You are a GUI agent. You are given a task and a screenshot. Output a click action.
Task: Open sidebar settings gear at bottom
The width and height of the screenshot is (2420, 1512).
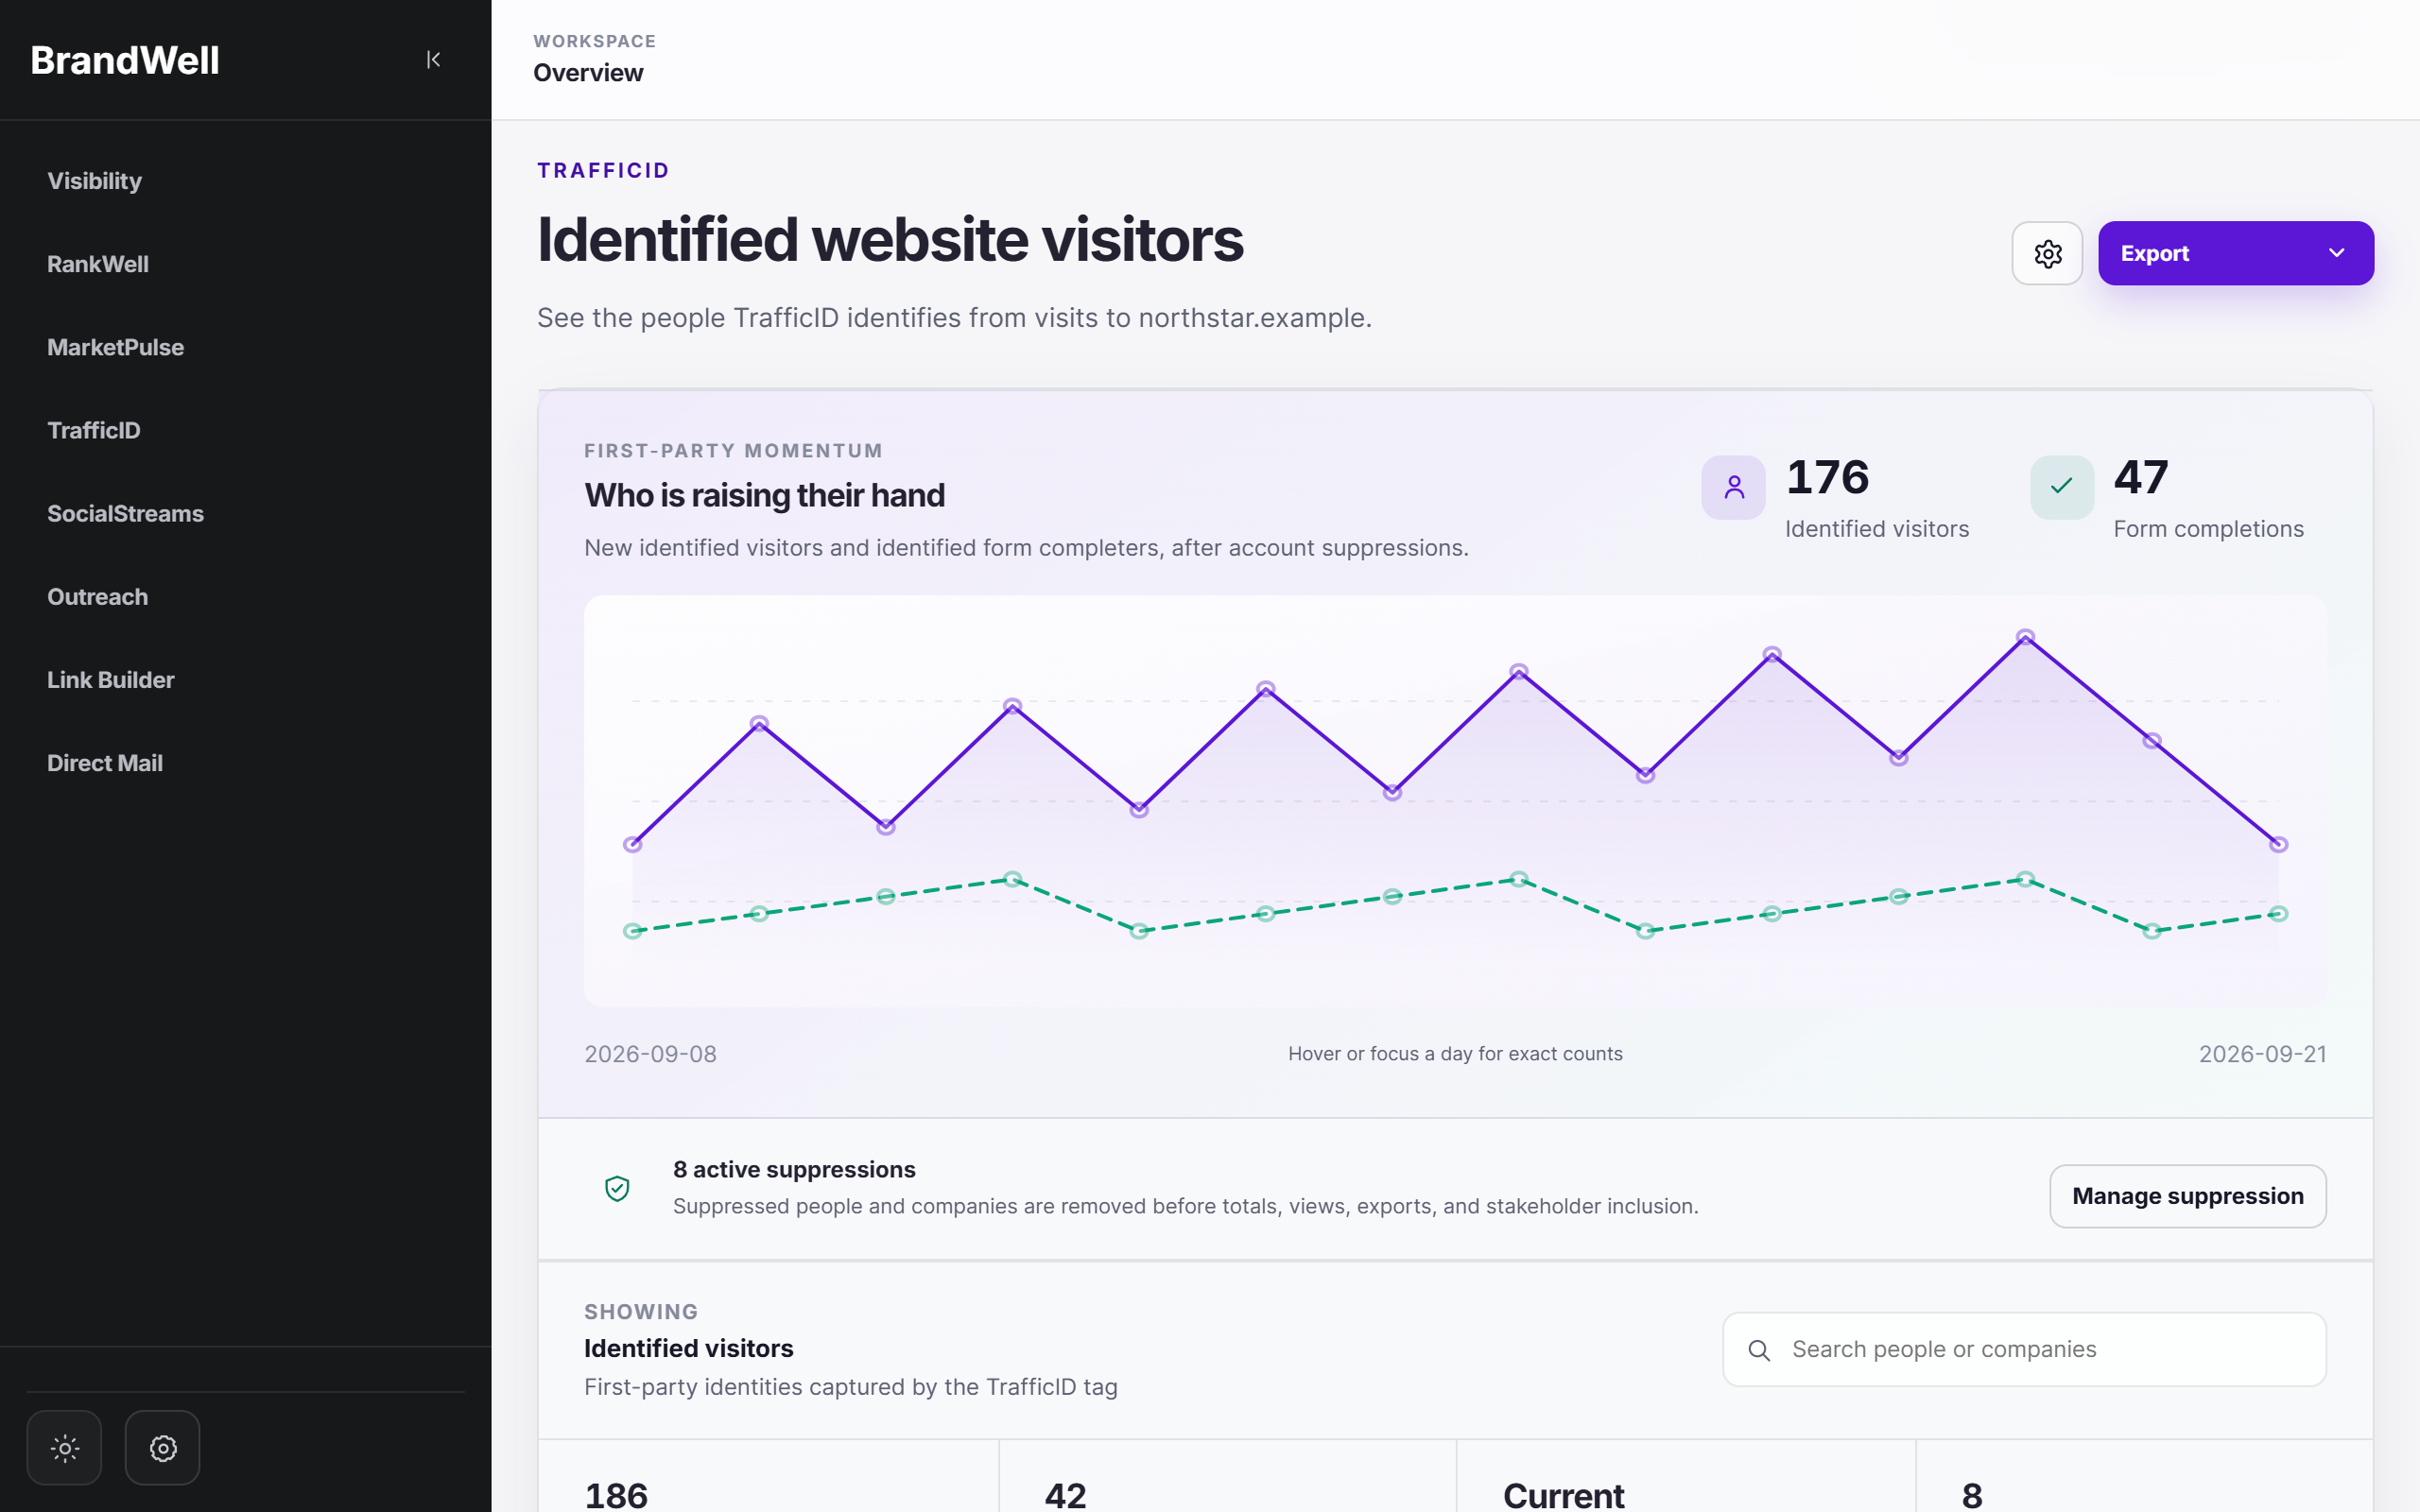pos(163,1447)
